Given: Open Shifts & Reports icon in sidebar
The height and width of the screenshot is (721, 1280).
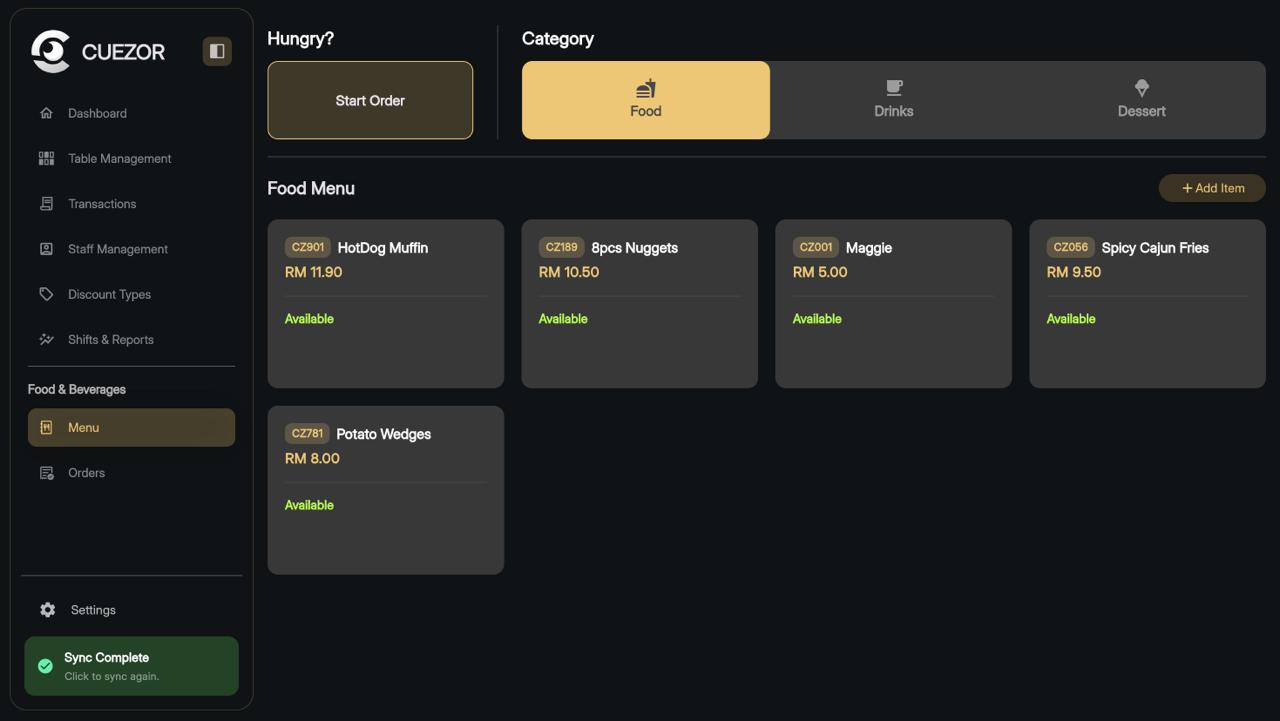Looking at the screenshot, I should pyautogui.click(x=44, y=339).
